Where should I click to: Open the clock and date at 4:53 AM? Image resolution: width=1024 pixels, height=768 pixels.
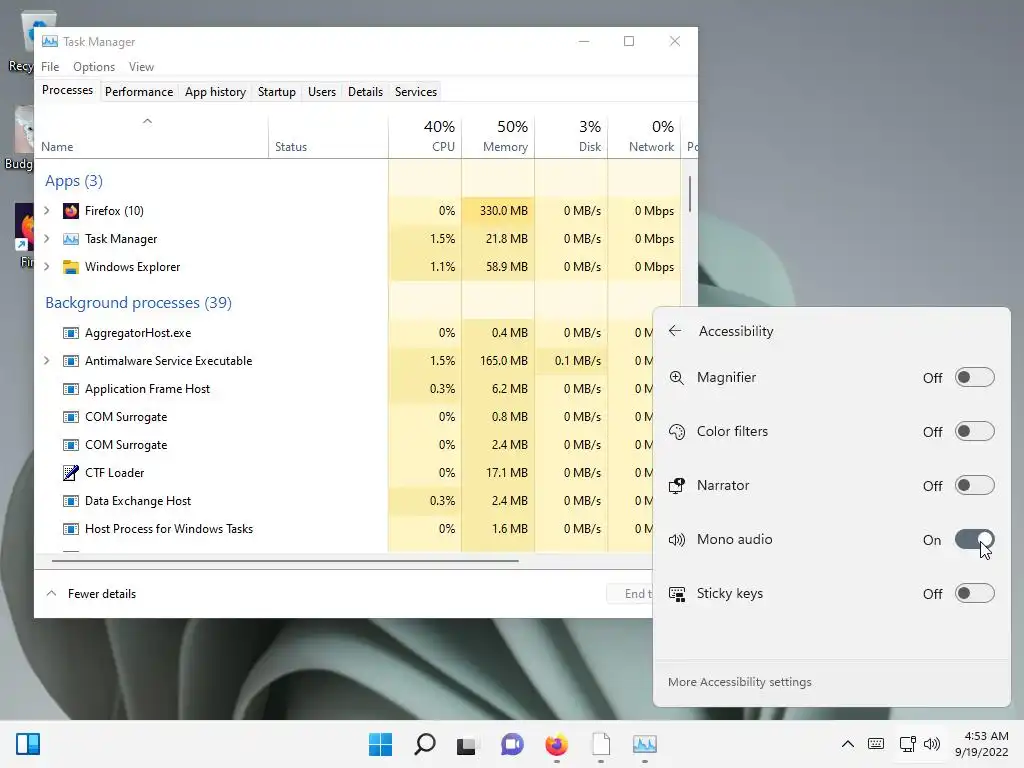pyautogui.click(x=982, y=744)
